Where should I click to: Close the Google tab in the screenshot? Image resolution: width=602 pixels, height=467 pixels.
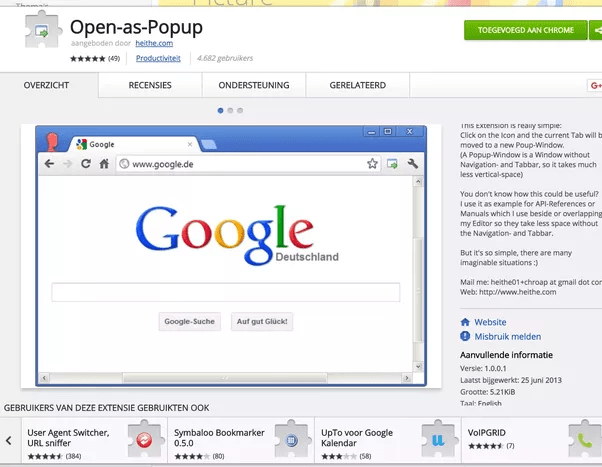[x=190, y=144]
